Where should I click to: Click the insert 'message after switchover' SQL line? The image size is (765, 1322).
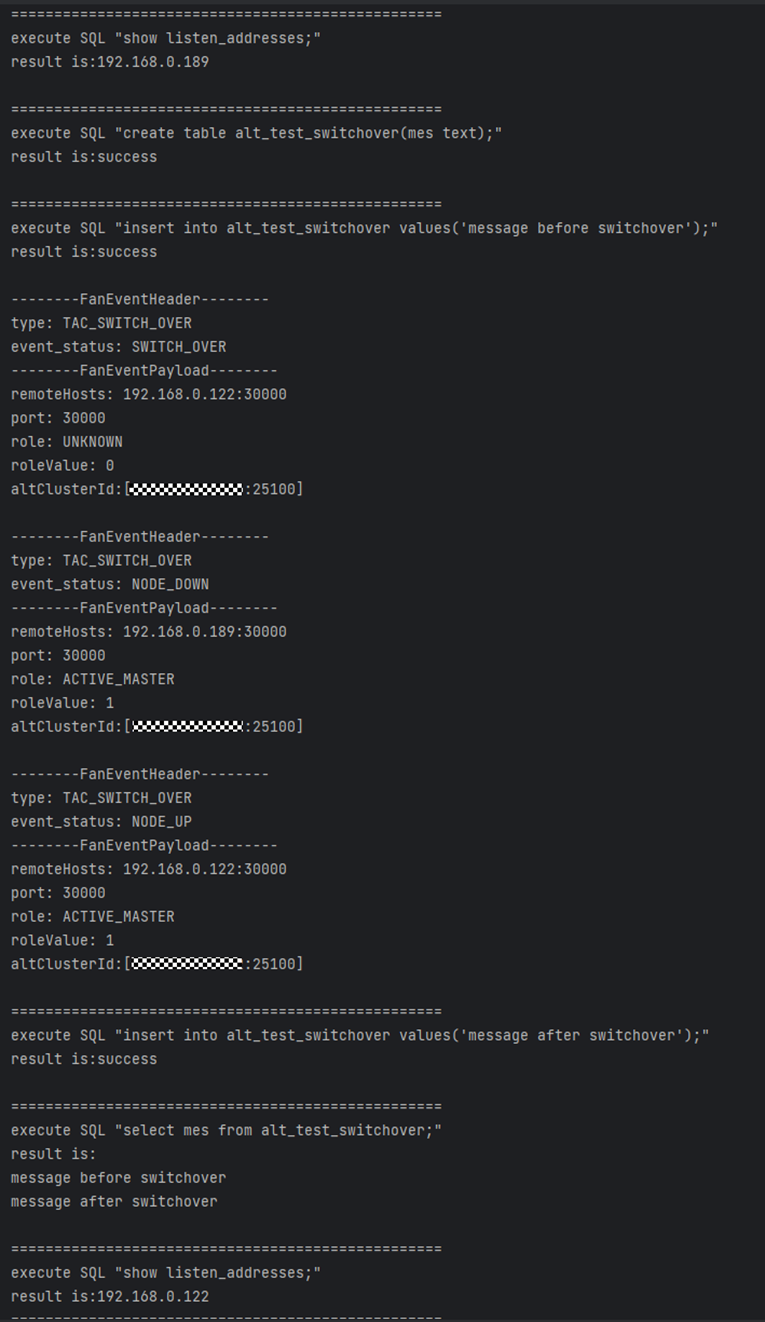(x=360, y=1035)
